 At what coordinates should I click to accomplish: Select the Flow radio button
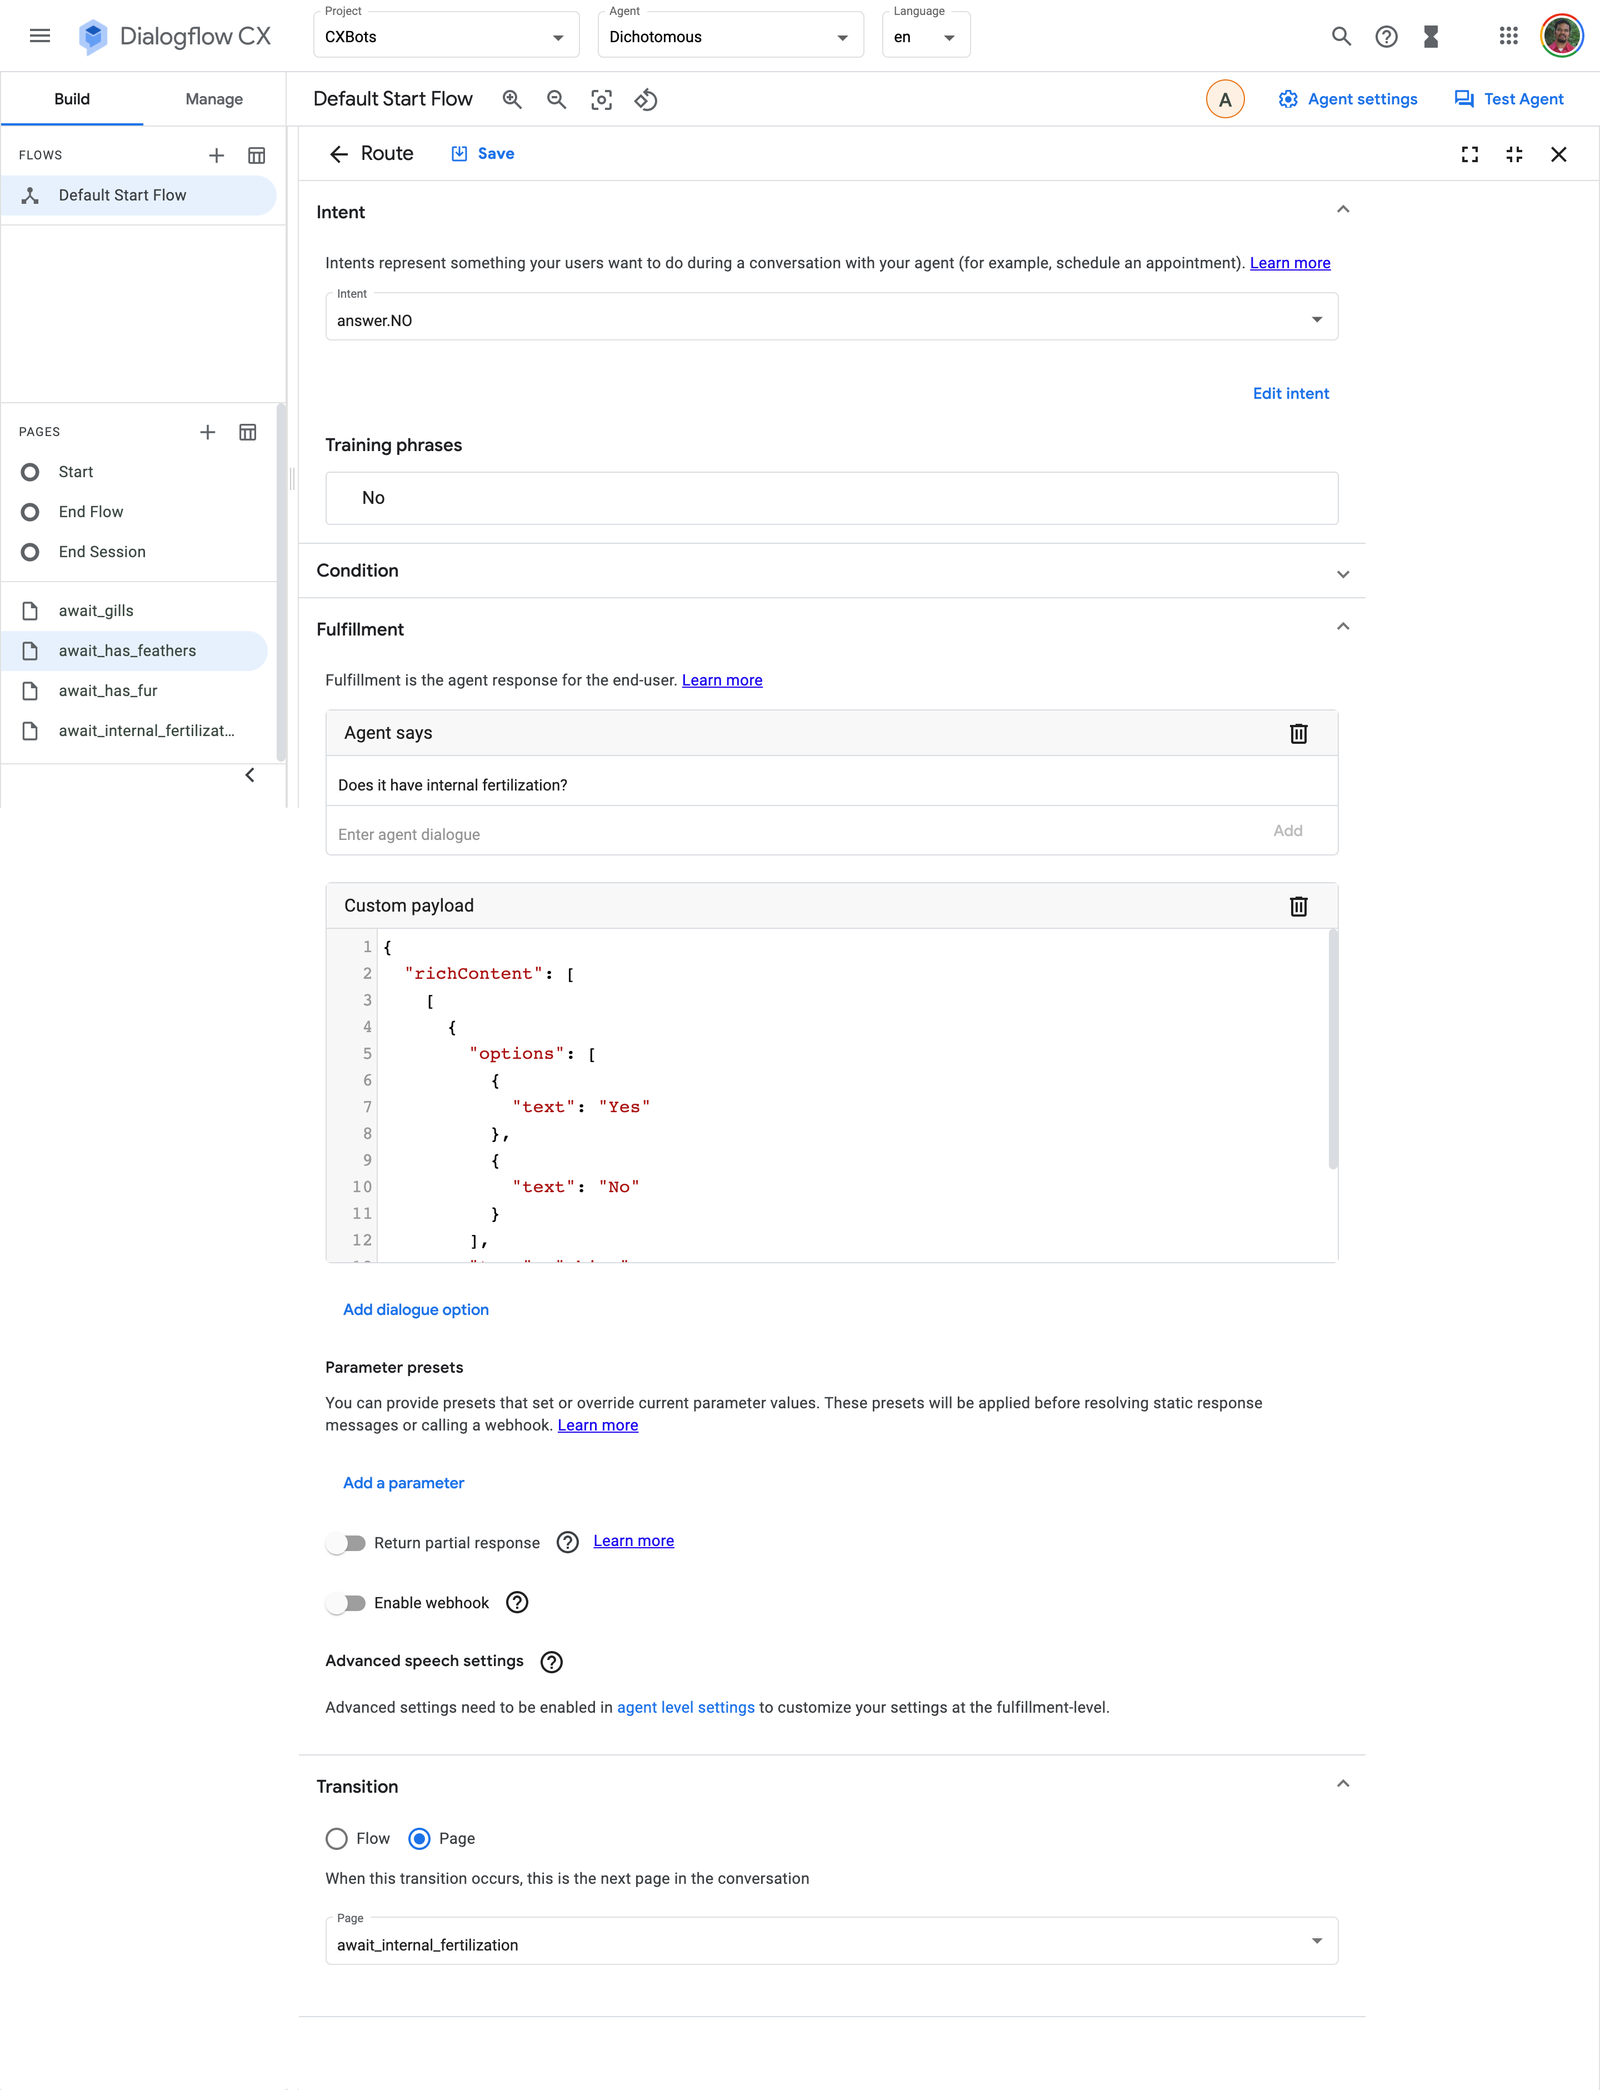click(x=337, y=1839)
